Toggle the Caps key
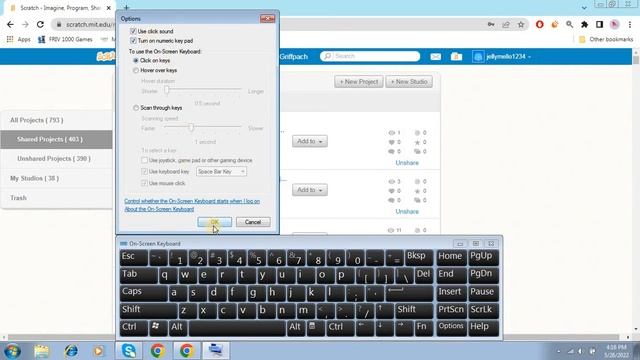 (x=143, y=293)
